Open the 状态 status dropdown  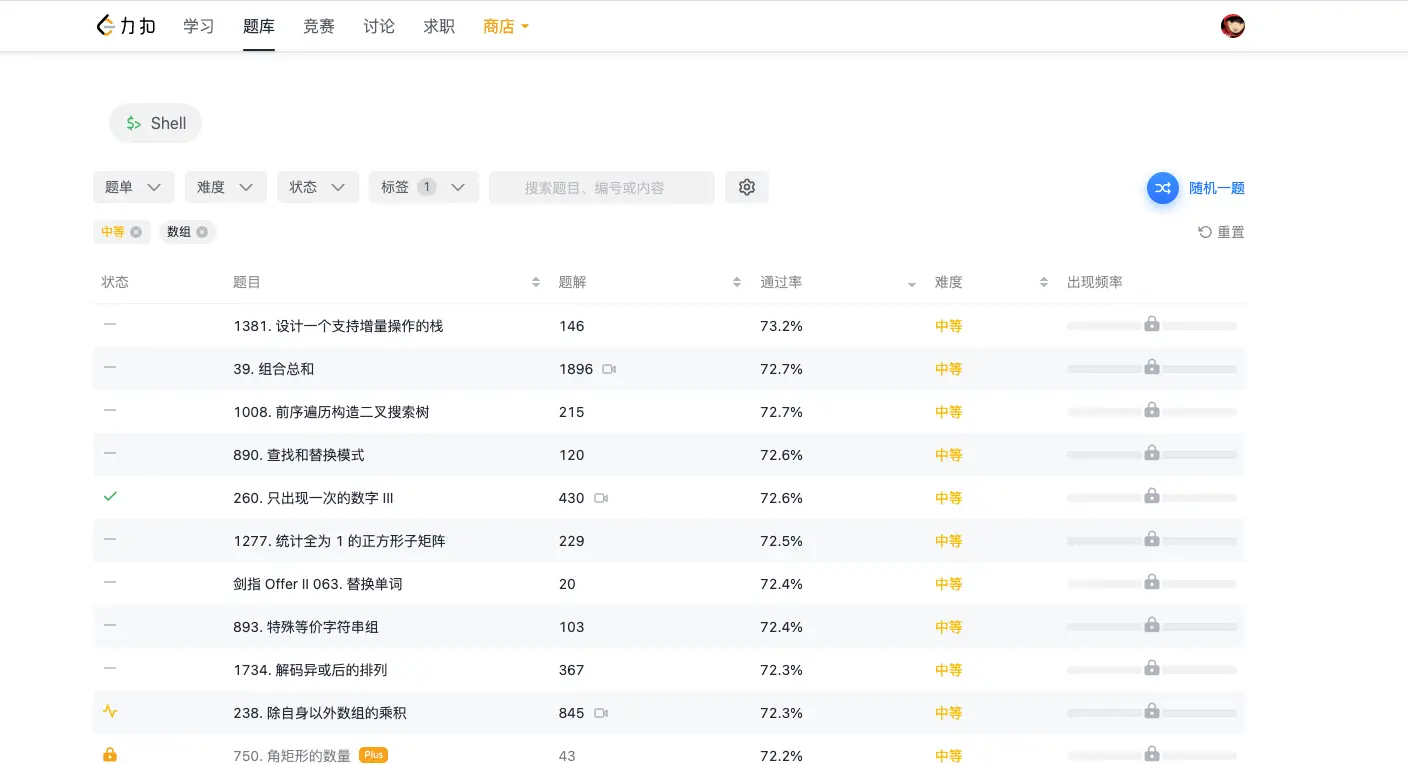(x=318, y=187)
